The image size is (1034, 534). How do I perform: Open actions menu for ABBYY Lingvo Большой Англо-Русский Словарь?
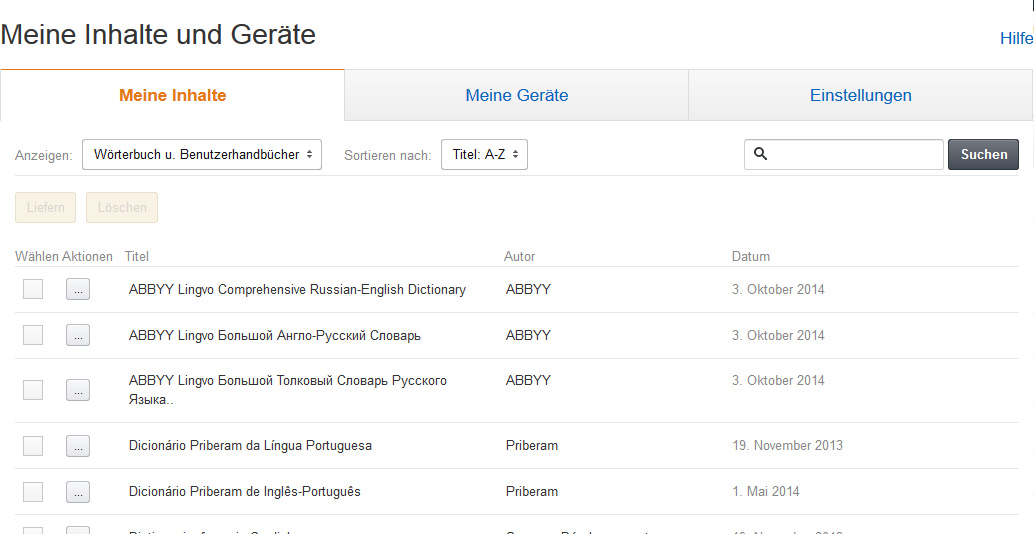pos(78,335)
